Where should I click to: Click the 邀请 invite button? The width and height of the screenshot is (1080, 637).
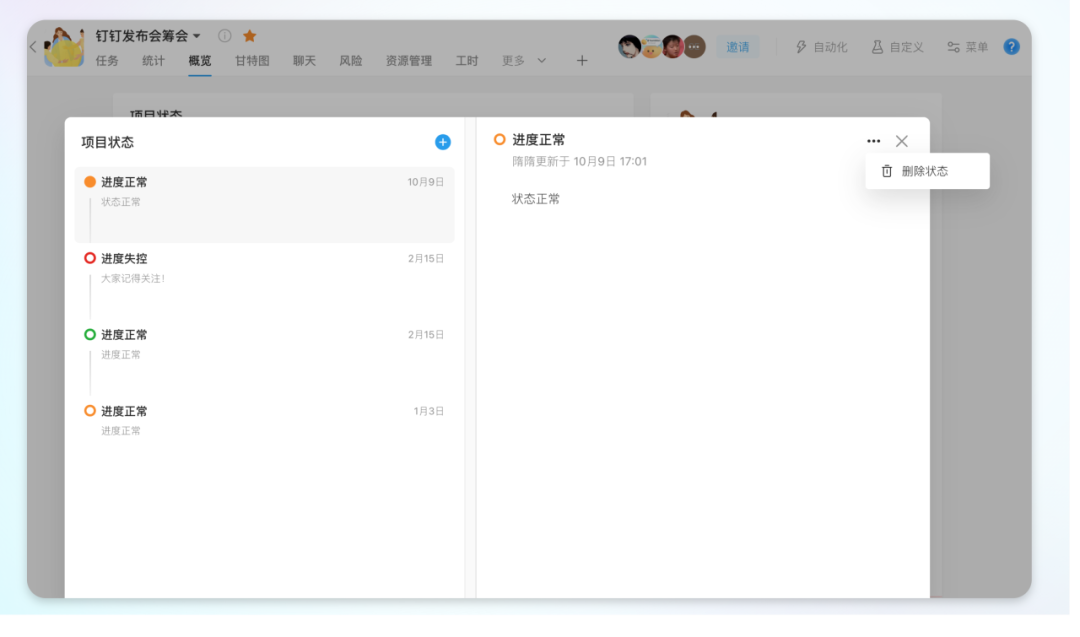pyautogui.click(x=738, y=47)
